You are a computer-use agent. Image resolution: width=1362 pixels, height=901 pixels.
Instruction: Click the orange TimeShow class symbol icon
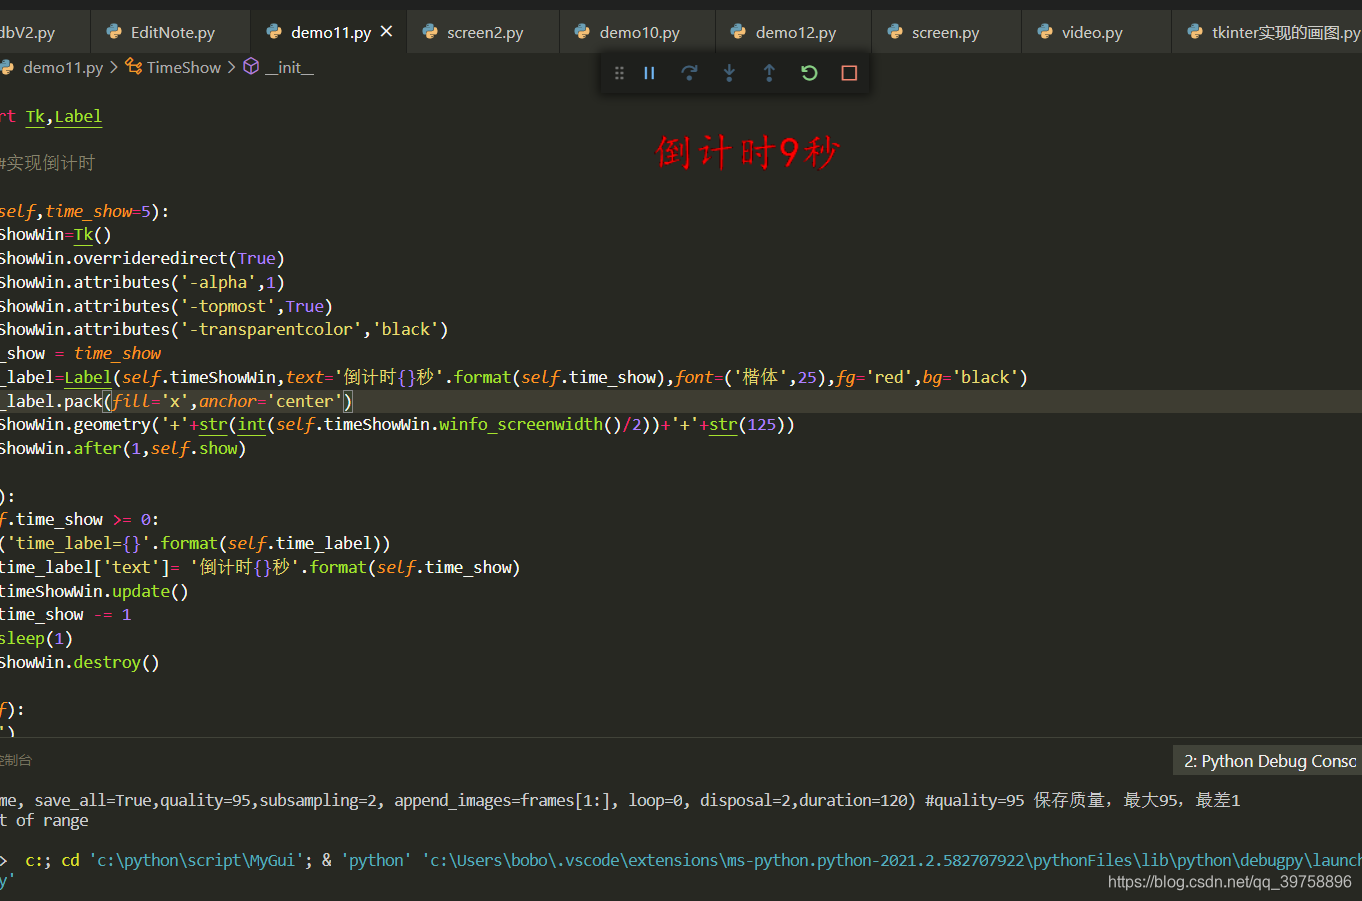(x=133, y=67)
